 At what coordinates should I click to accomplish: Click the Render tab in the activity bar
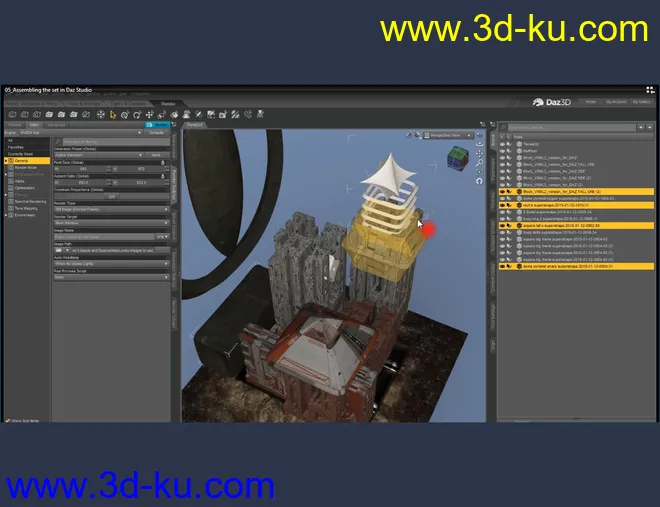click(x=167, y=103)
